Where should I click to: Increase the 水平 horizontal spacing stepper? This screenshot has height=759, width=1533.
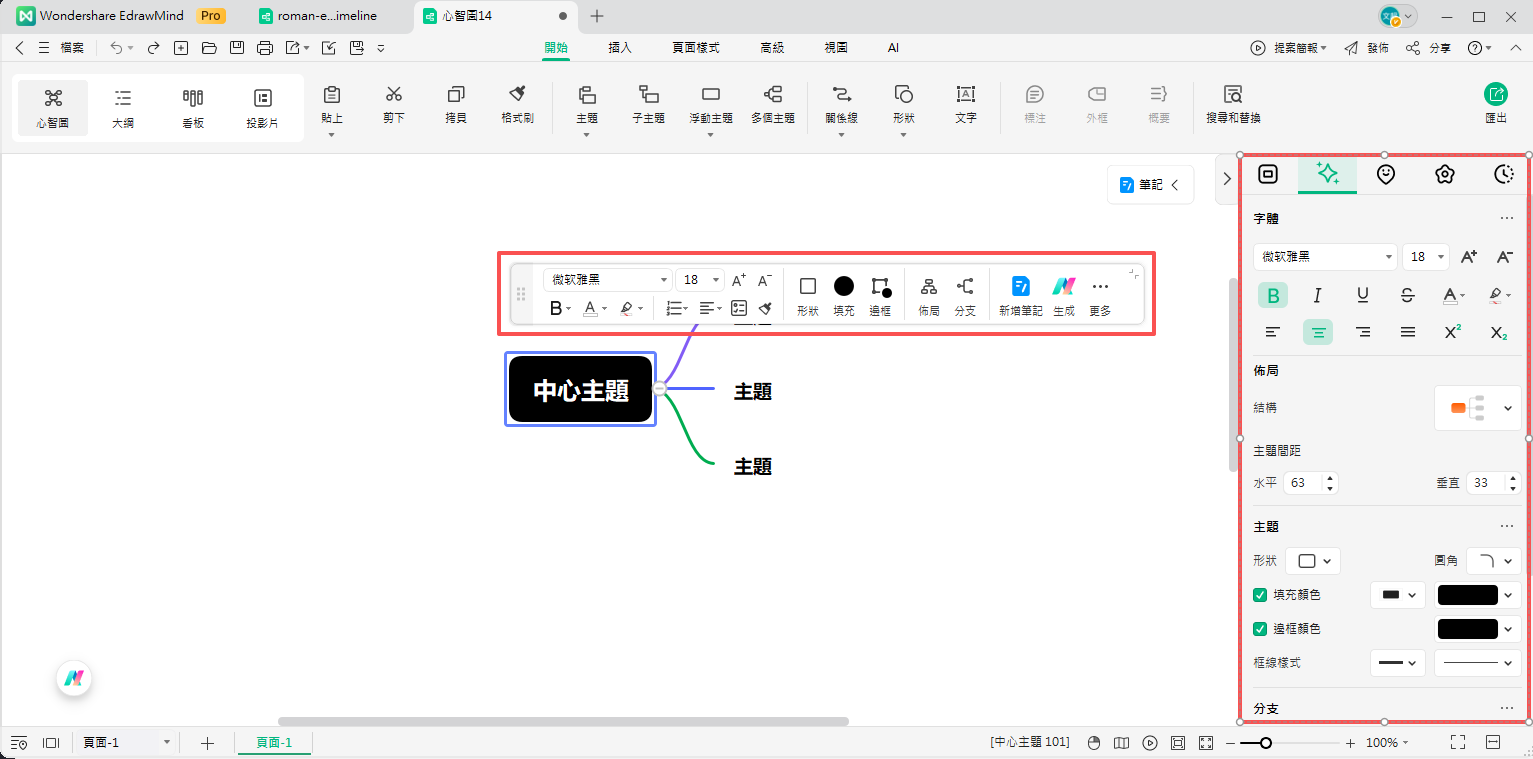pos(1330,478)
